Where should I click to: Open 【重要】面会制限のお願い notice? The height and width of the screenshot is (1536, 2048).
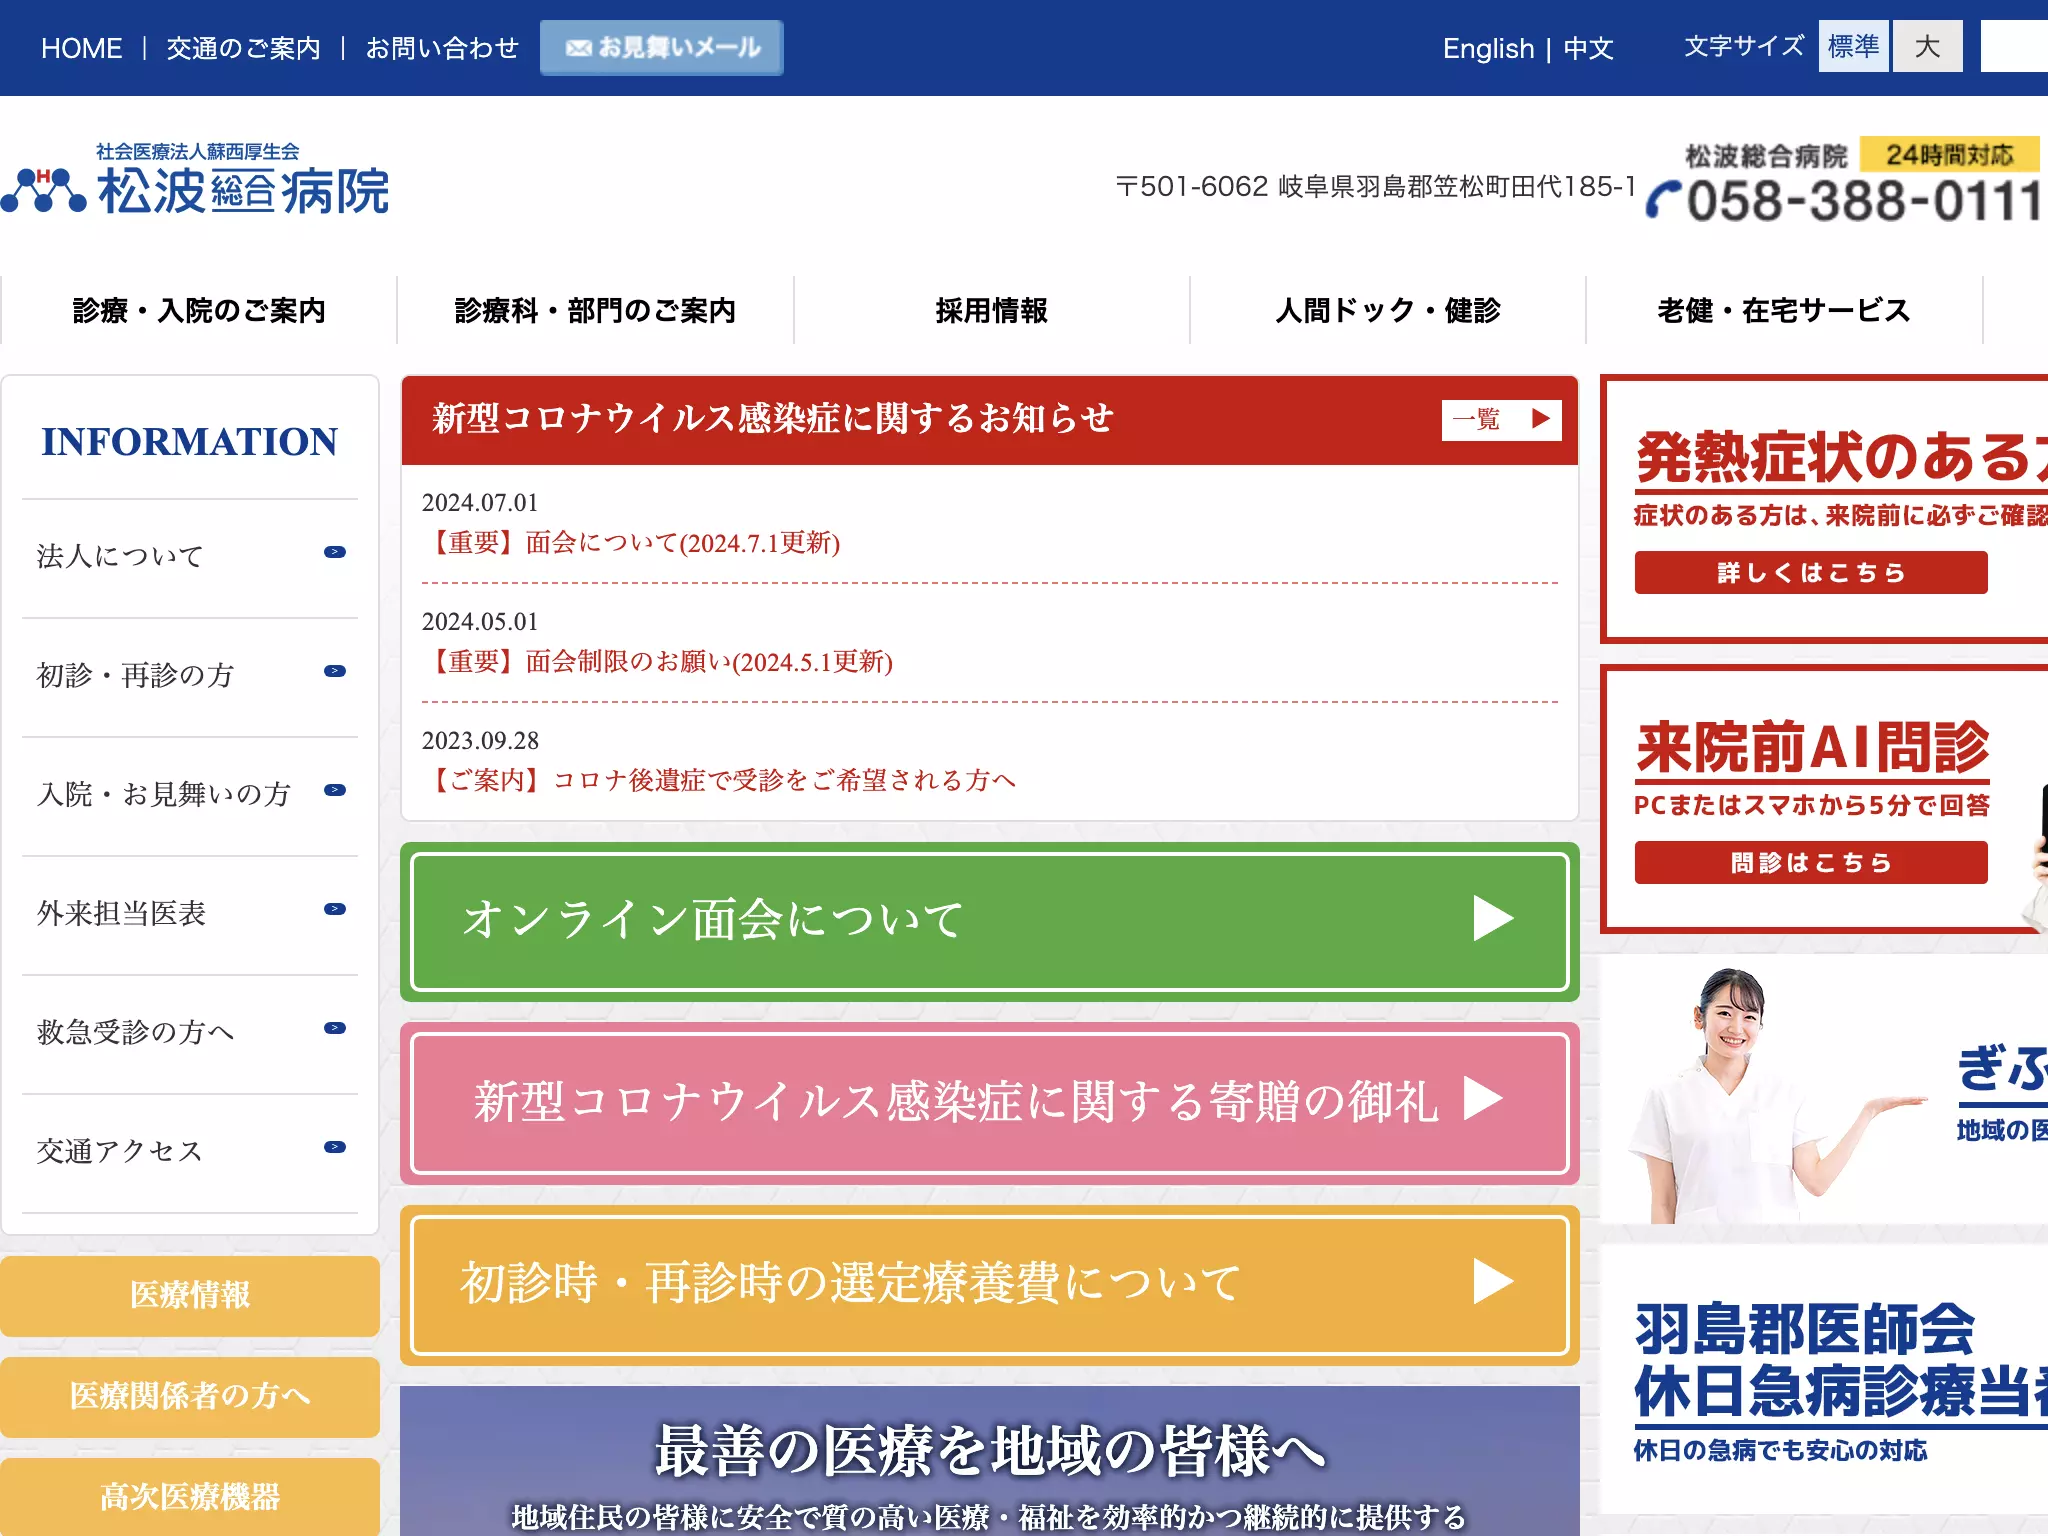[657, 662]
